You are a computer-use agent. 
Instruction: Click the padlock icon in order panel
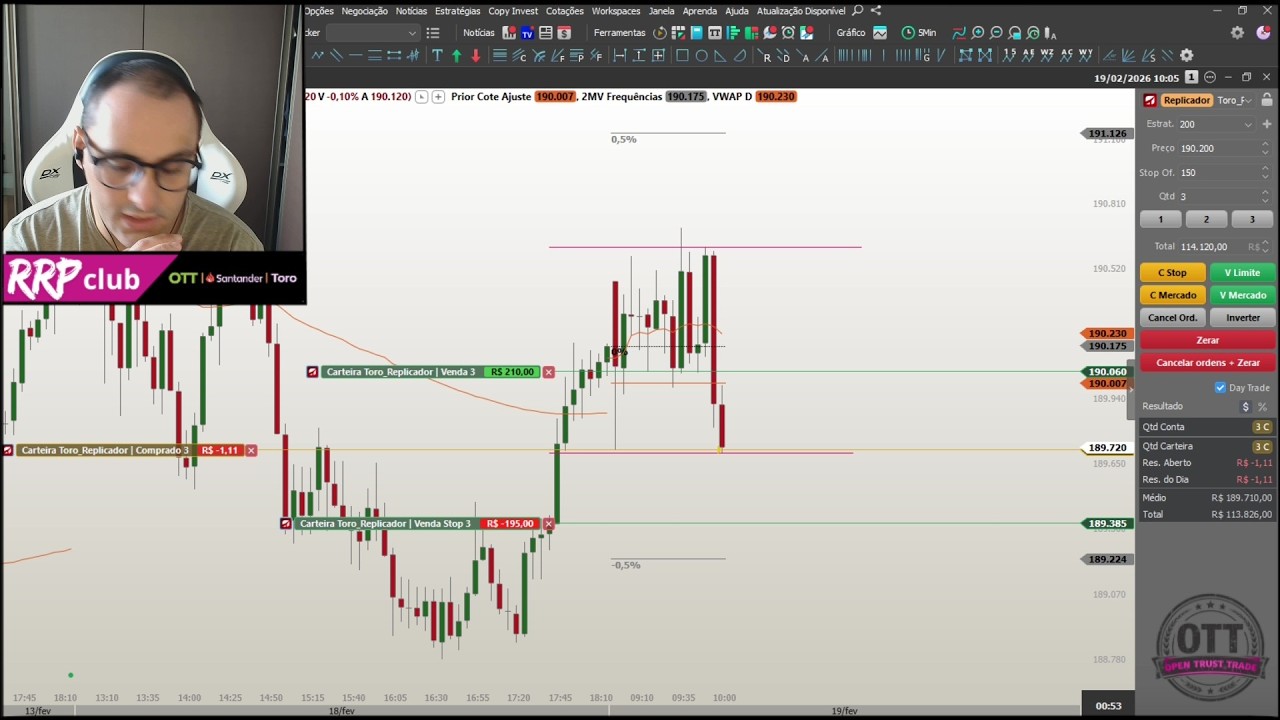[x=1266, y=100]
